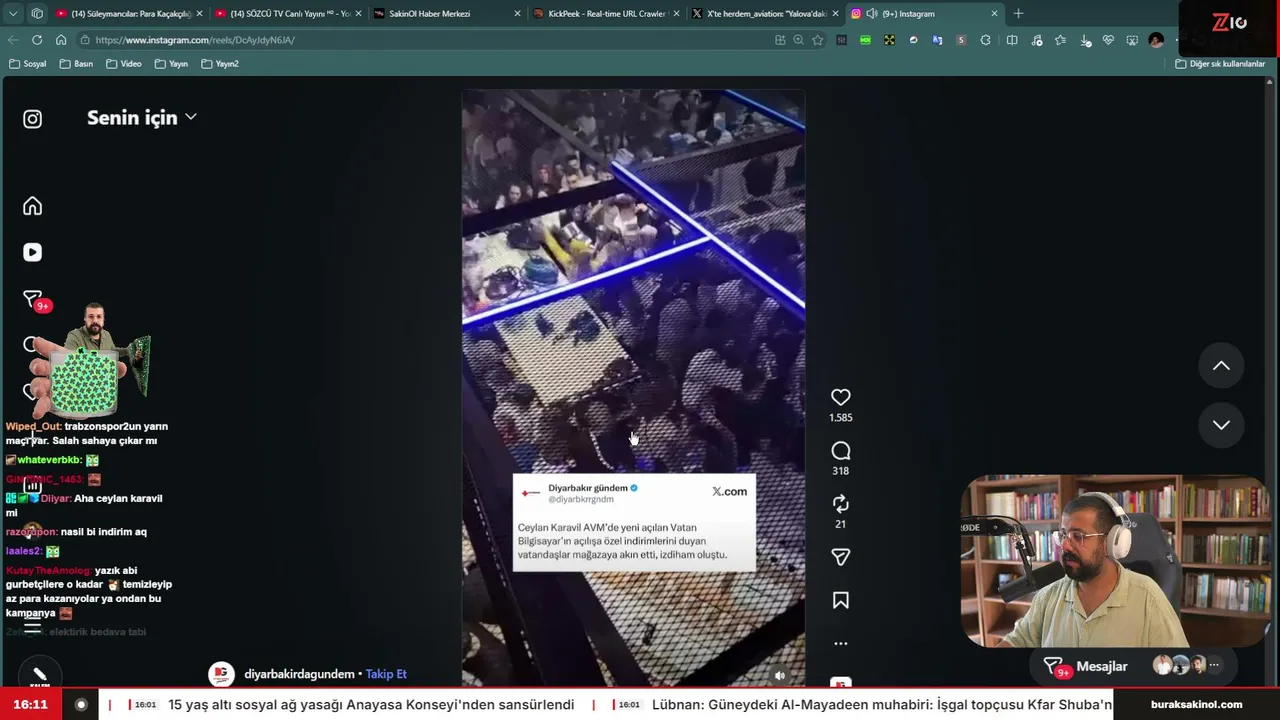Click the zoom magnifier in address bar
The width and height of the screenshot is (1280, 720).
point(798,40)
